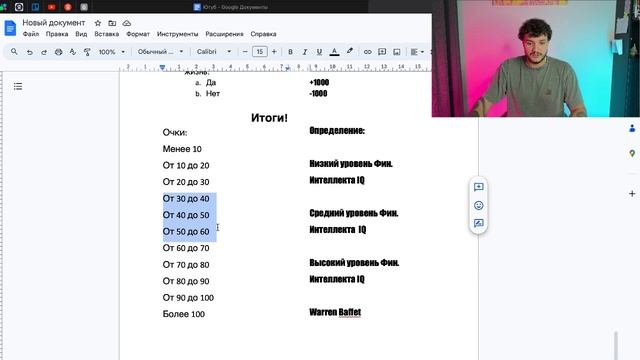Click the insert image icon
The width and height of the screenshot is (640, 360).
pos(397,52)
